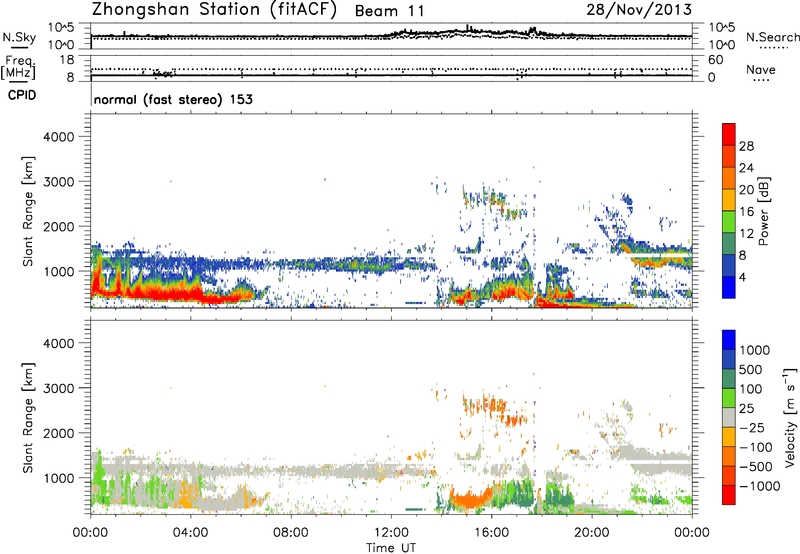800x554 pixels.
Task: Click '2000' tick on power panel range axis
Action: click(59, 226)
